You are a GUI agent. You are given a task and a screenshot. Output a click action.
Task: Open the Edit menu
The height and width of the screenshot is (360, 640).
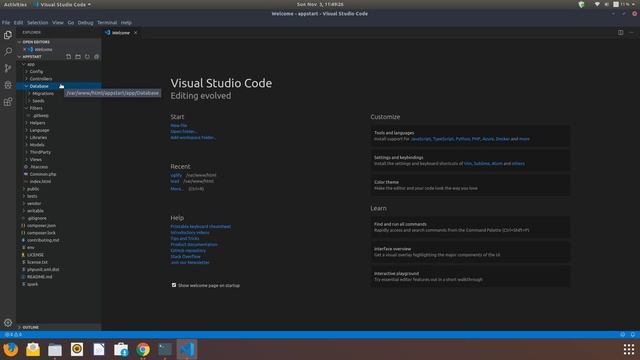click(x=18, y=22)
